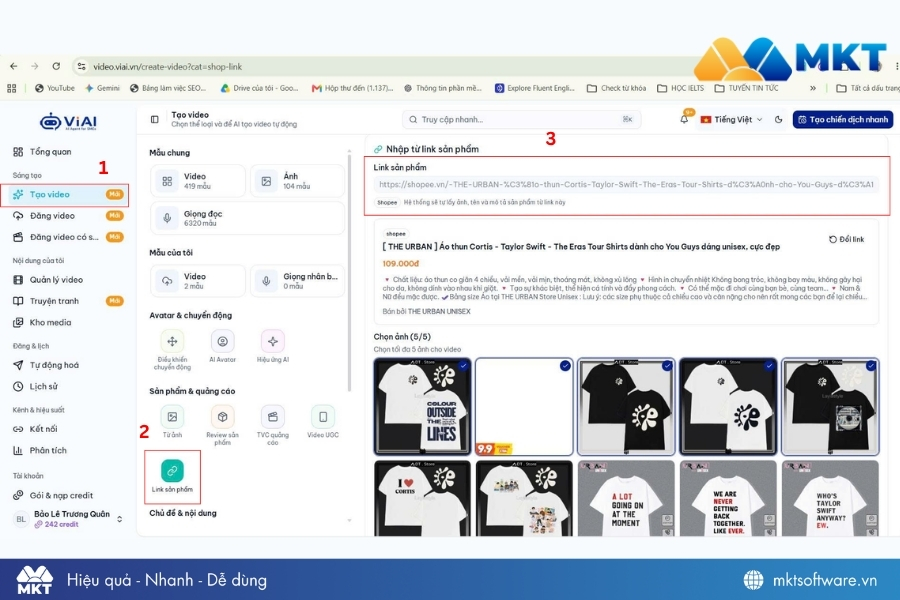
Task: Select the I love Cortis shirt thumbnail
Action: [x=422, y=498]
